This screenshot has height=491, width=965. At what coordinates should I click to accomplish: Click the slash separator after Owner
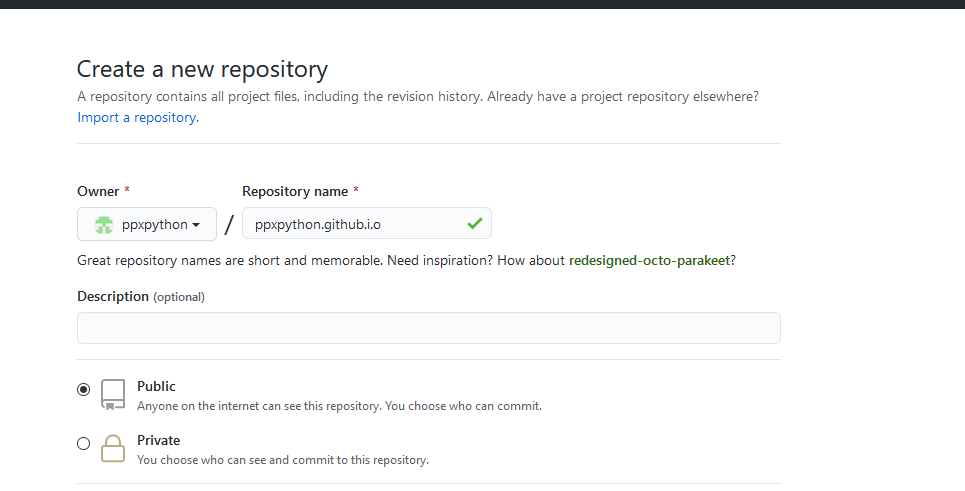[x=229, y=225]
